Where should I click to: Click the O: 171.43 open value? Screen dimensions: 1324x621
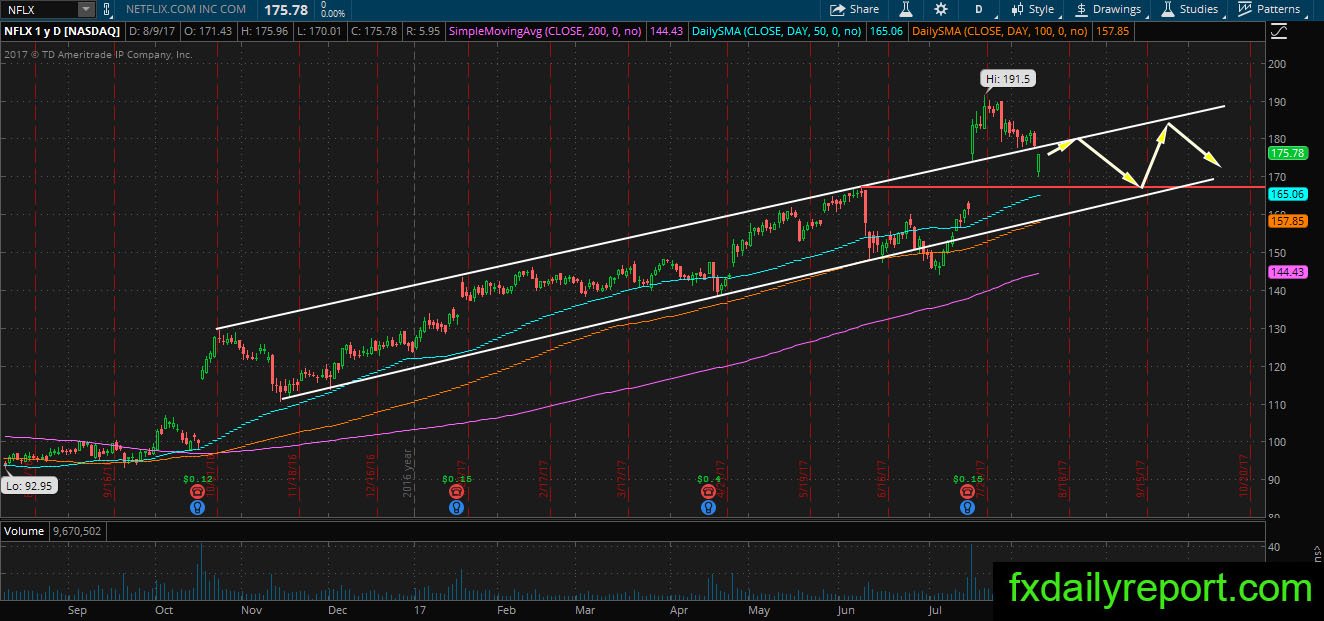click(x=206, y=31)
